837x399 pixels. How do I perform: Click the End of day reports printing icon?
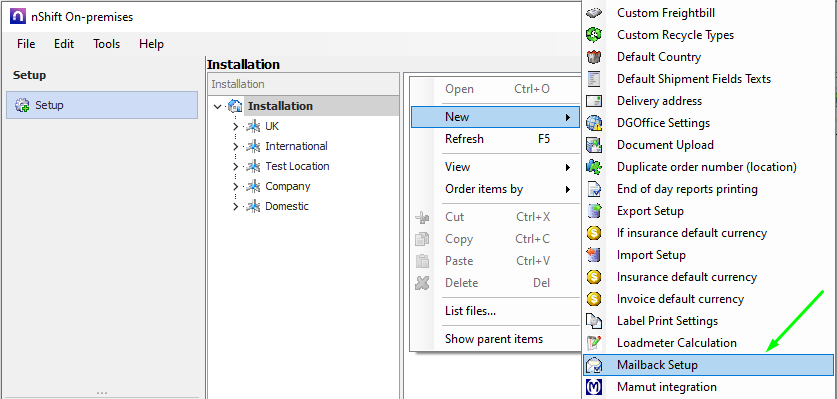(x=594, y=189)
